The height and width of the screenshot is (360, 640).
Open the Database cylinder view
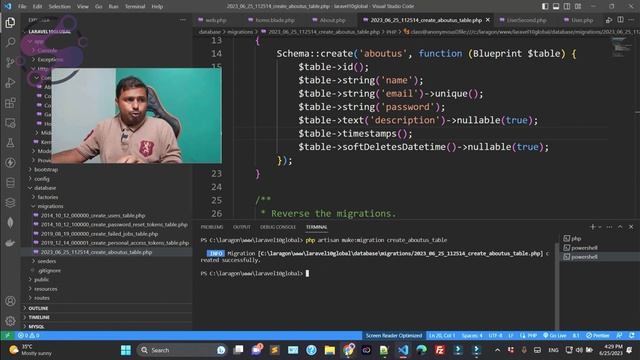point(10,182)
